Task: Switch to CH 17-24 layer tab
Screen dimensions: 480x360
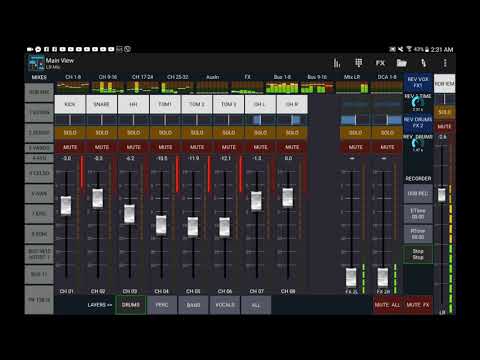Action: (x=143, y=77)
